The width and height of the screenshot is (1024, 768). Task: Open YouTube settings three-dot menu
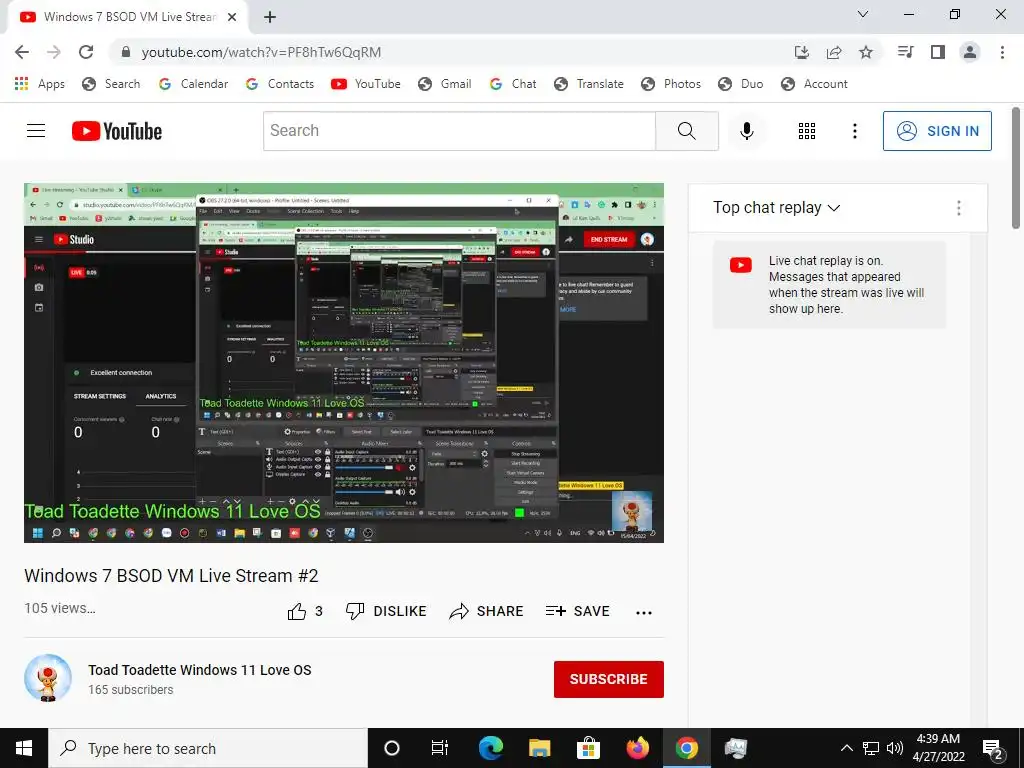click(854, 131)
